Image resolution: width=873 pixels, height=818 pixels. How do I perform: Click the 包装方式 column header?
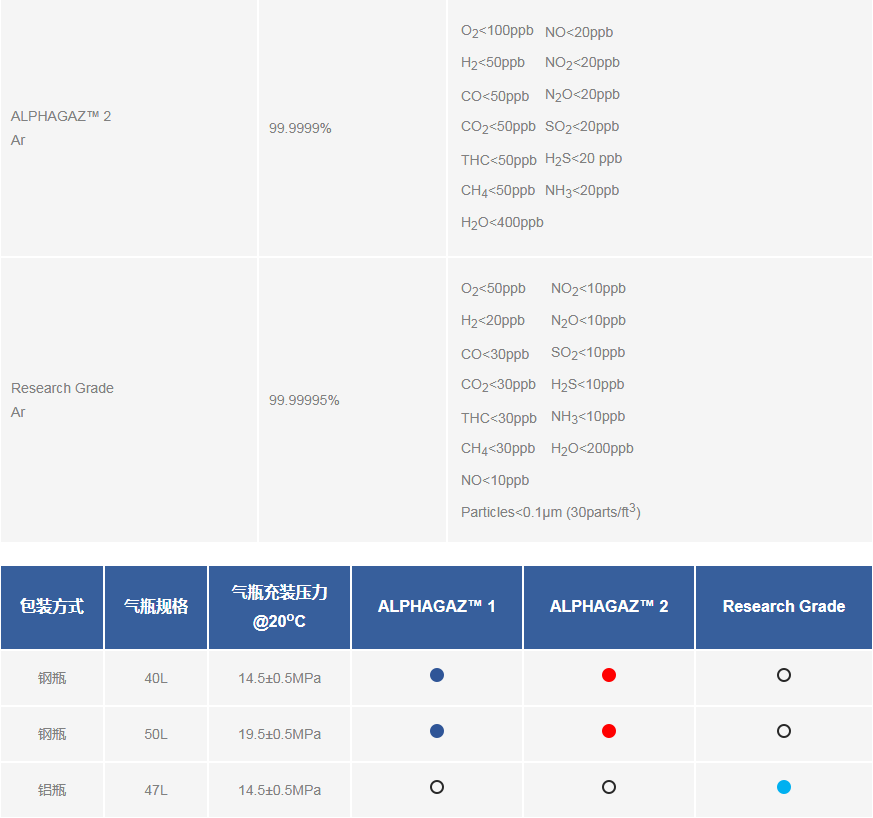(52, 607)
